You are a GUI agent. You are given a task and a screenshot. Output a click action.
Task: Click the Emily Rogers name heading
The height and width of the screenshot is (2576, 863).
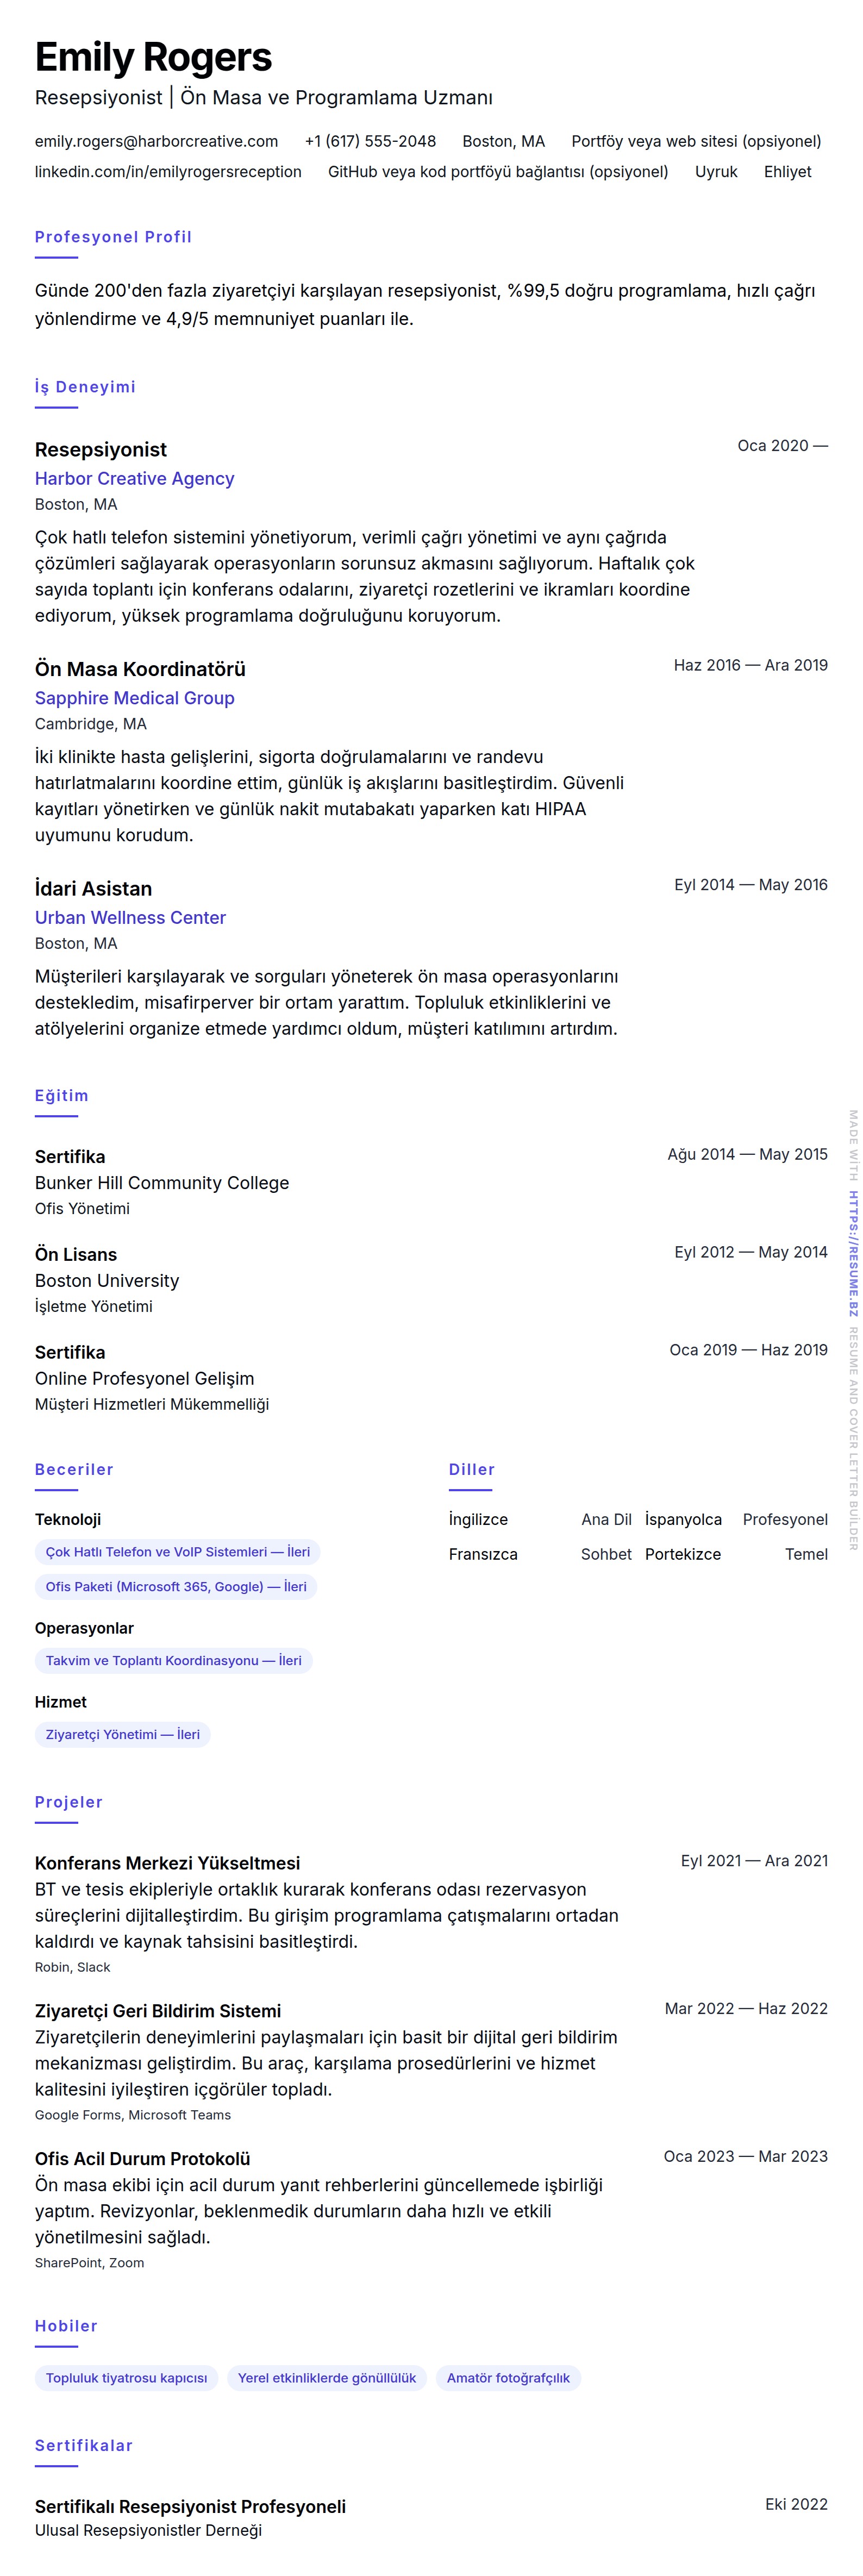(x=153, y=58)
